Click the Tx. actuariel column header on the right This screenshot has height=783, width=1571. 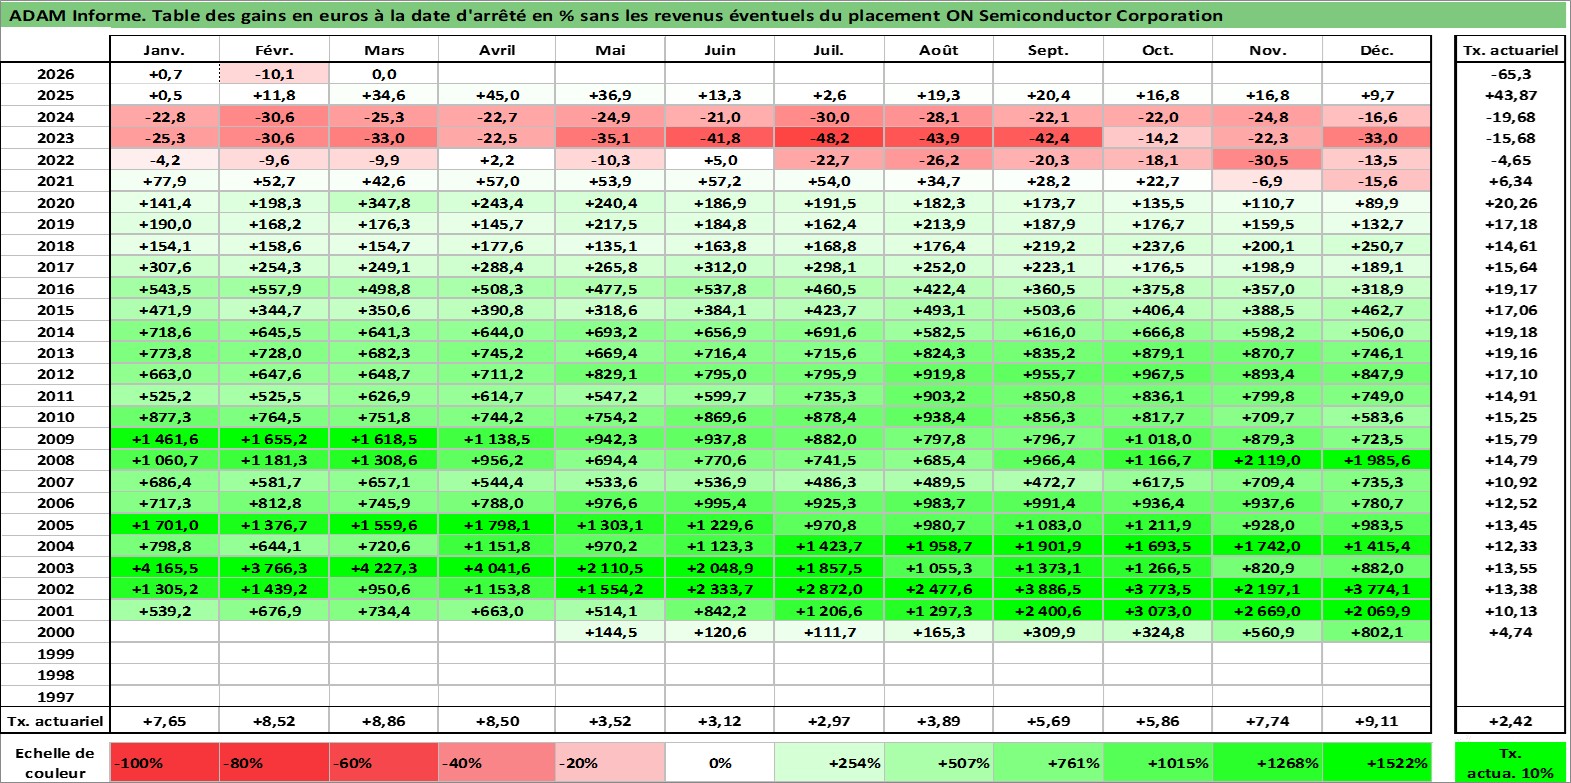click(x=1510, y=50)
